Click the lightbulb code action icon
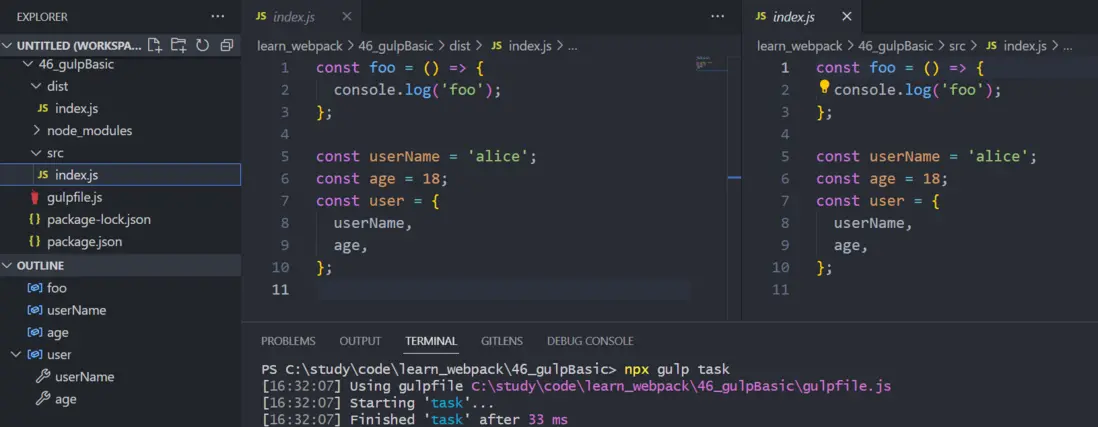The width and height of the screenshot is (1098, 427). coord(824,88)
